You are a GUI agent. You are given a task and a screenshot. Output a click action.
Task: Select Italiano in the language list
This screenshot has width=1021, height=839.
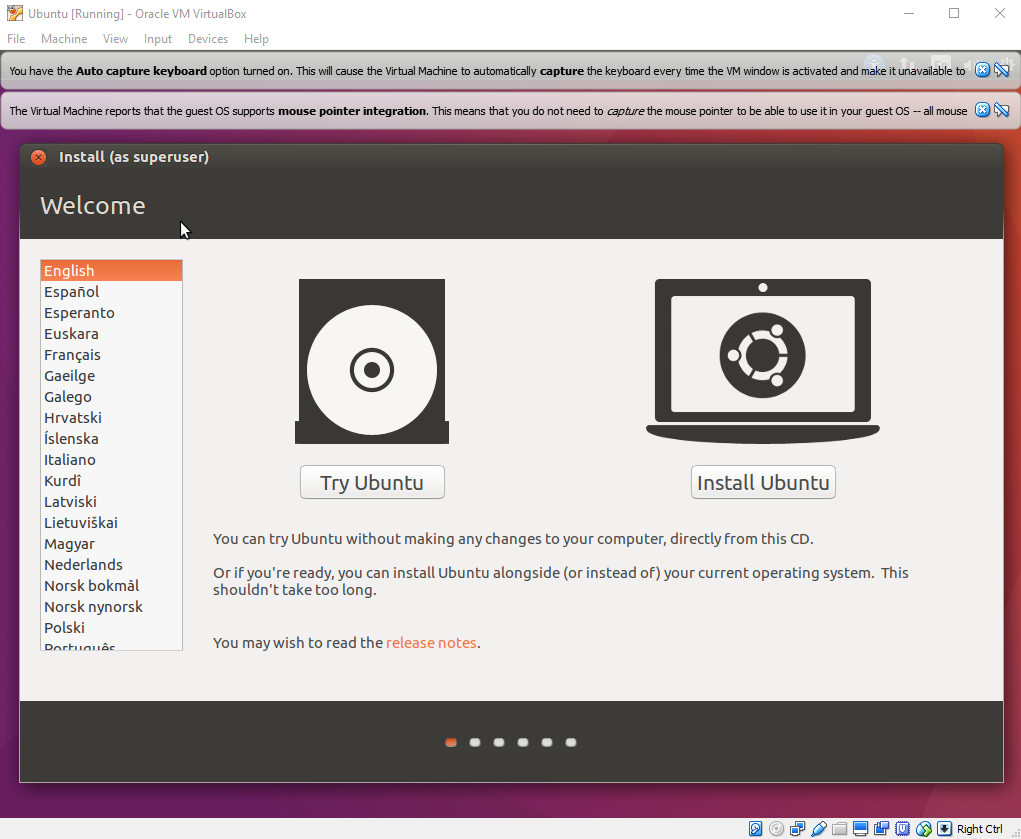[x=111, y=460]
